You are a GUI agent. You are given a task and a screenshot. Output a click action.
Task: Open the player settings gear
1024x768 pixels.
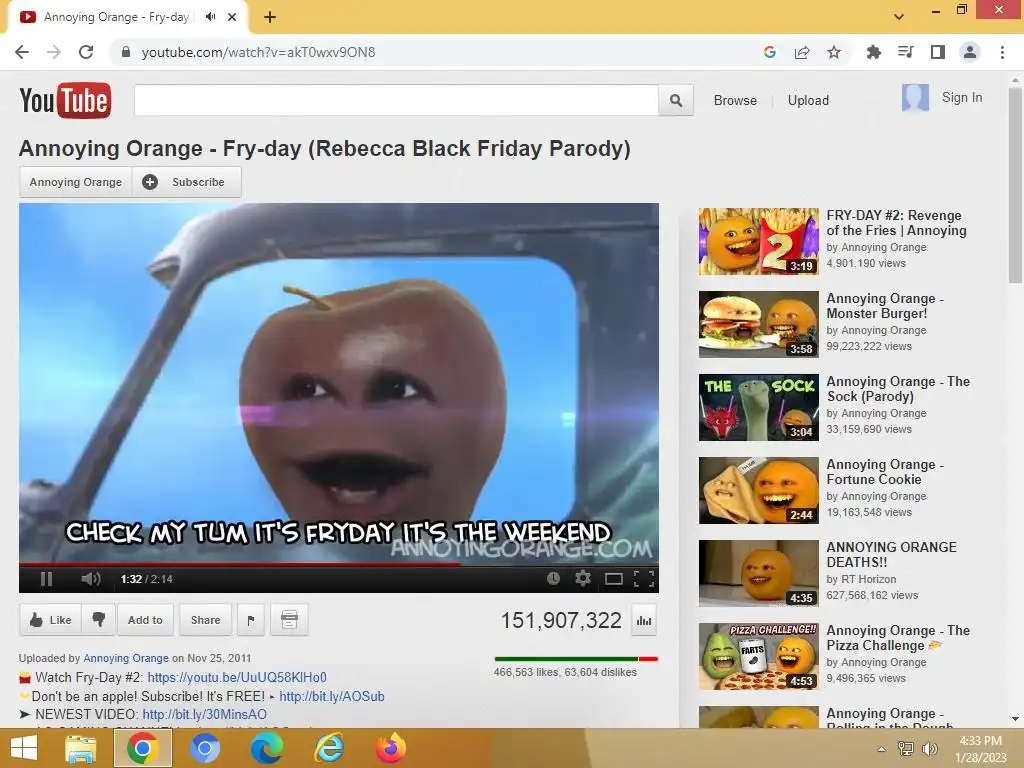pos(583,578)
